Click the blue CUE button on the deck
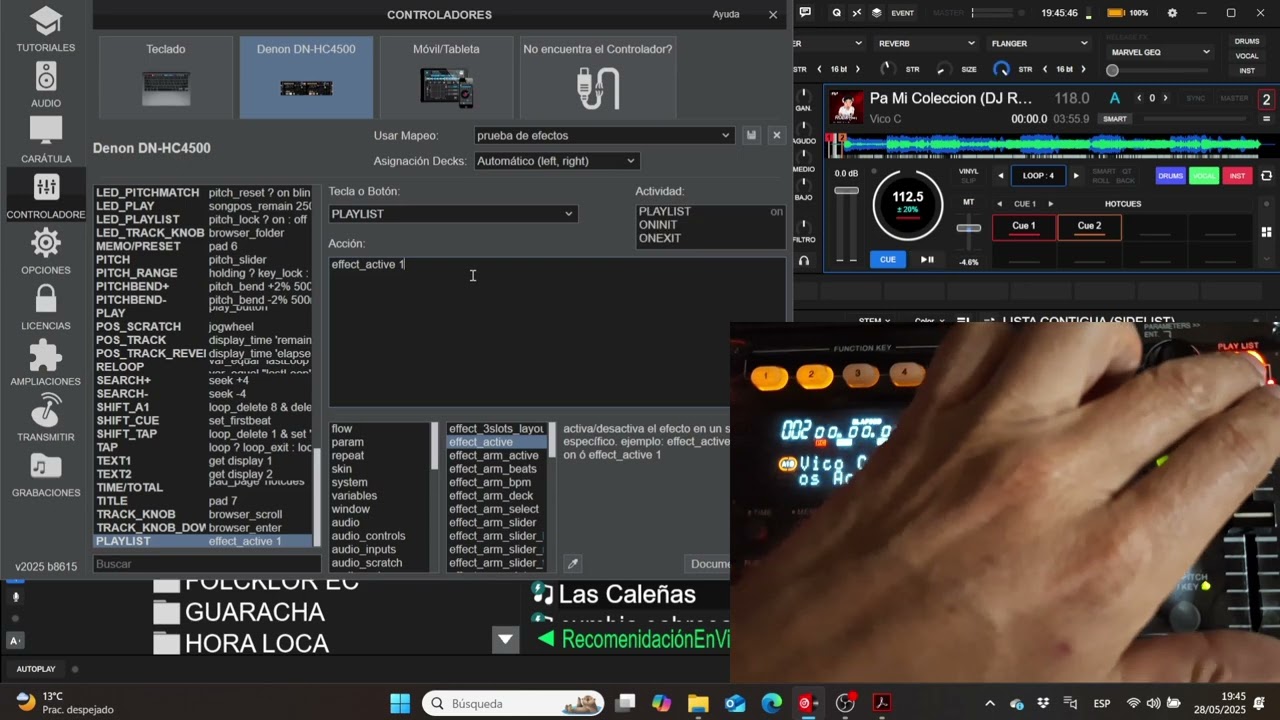The width and height of the screenshot is (1280, 720). pyautogui.click(x=888, y=260)
